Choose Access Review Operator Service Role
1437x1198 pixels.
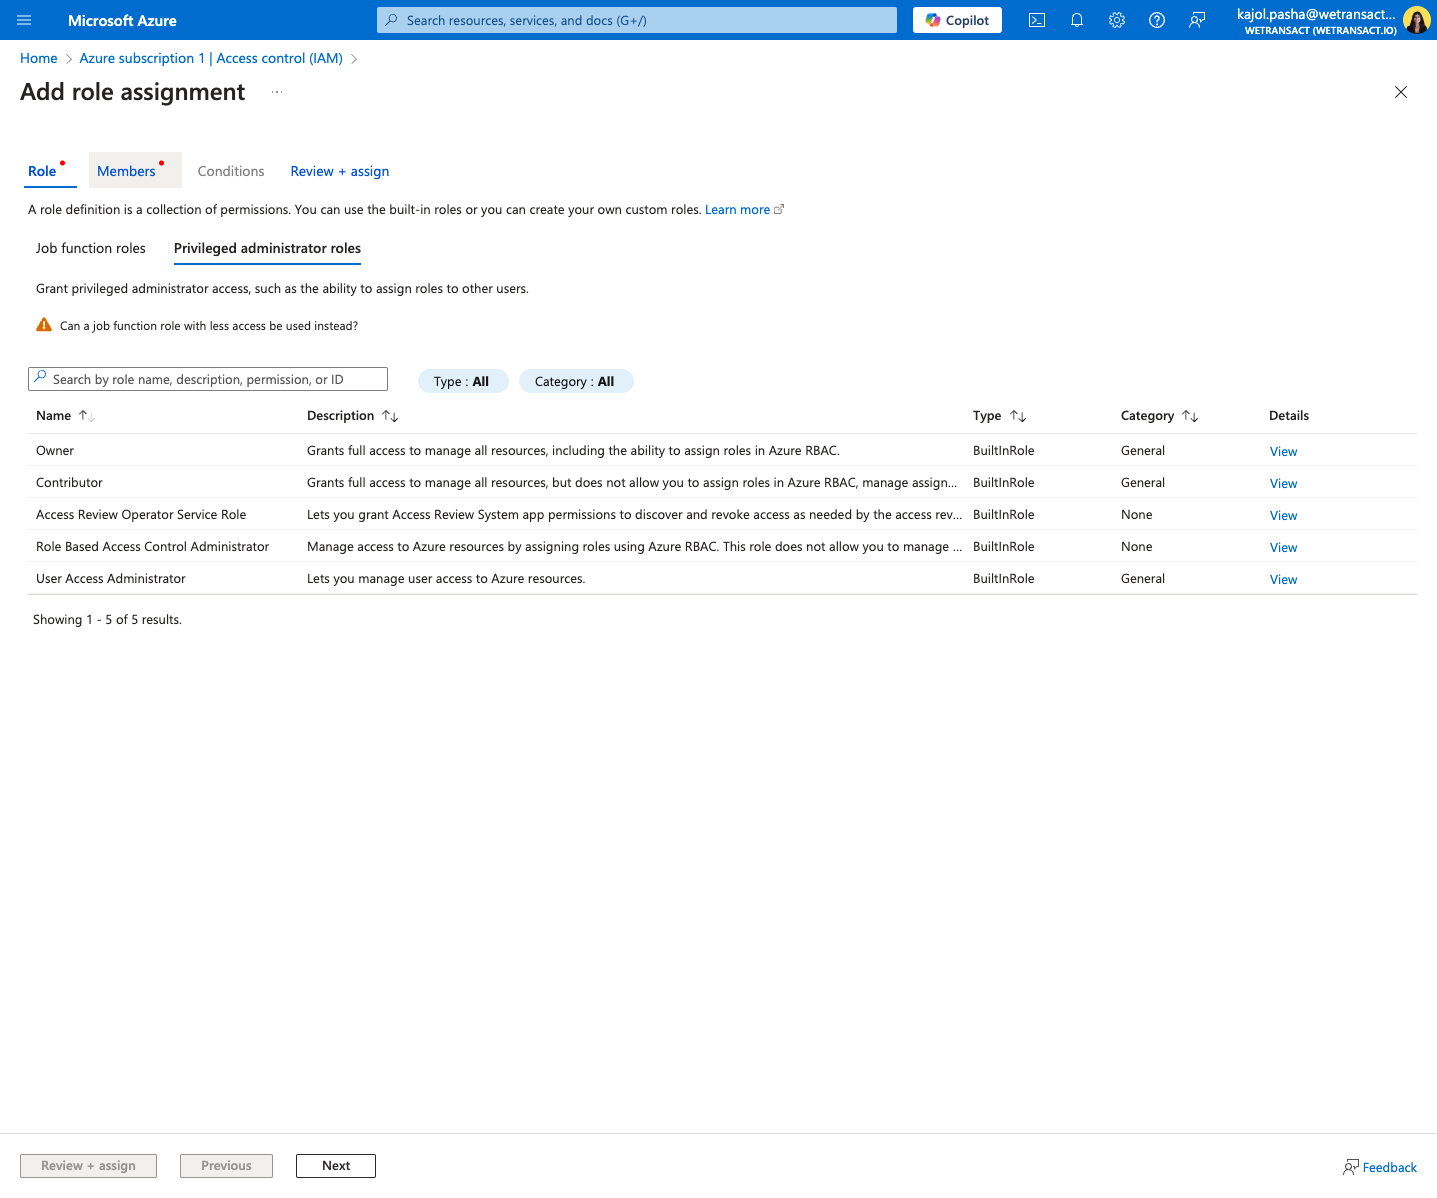pos(722,515)
